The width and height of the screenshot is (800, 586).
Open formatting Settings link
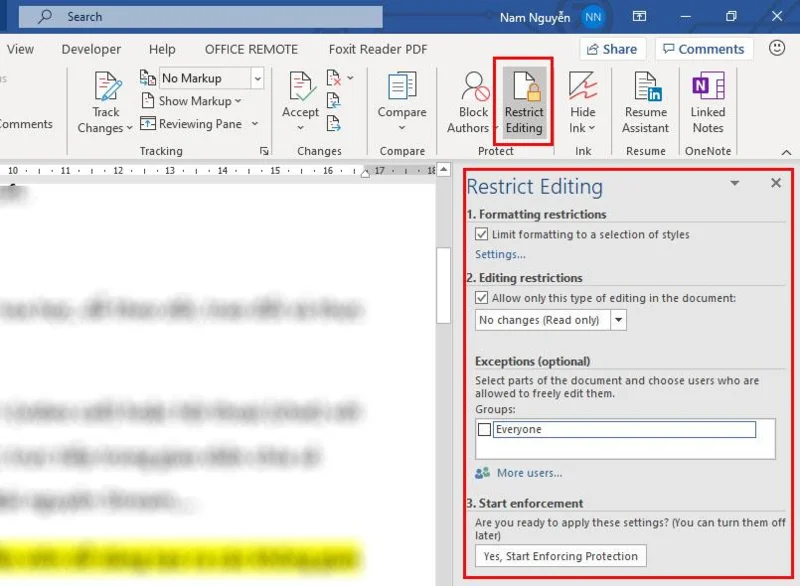(500, 254)
